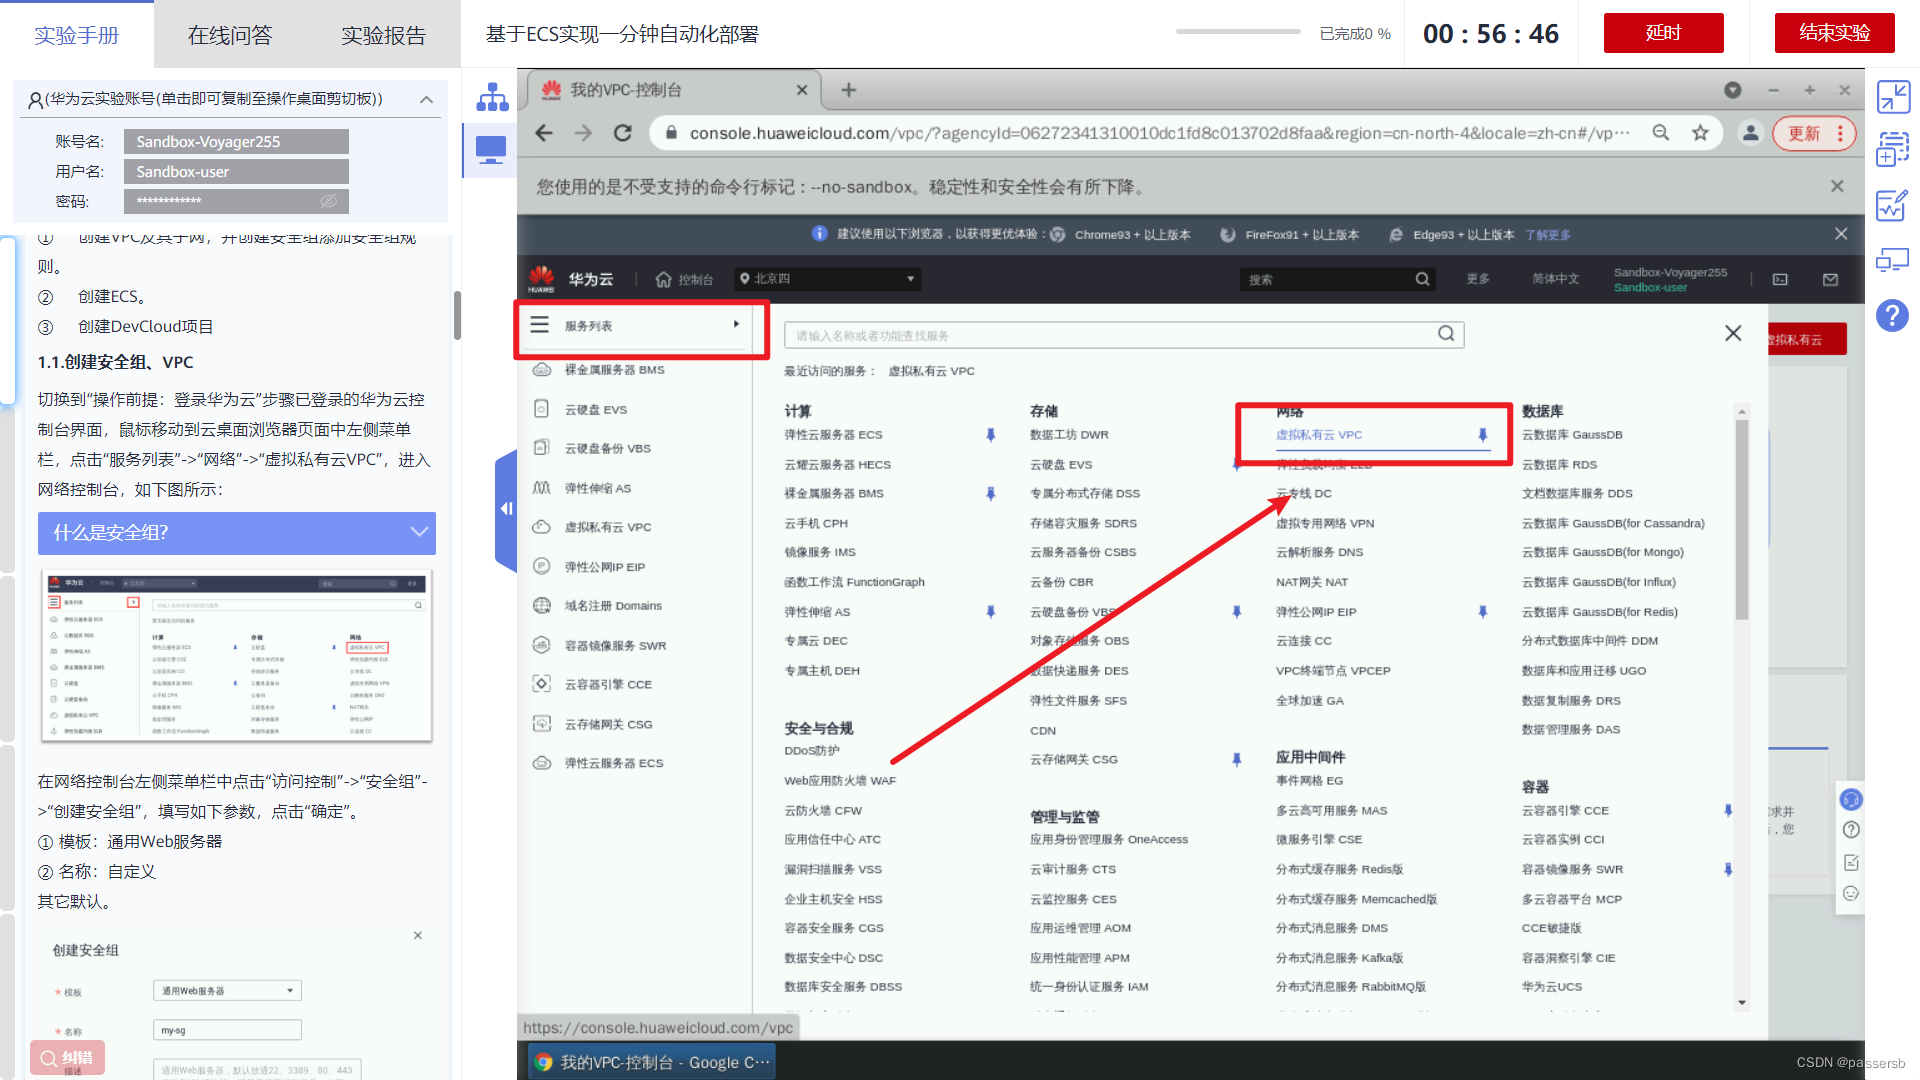Click the manual panel scrollbar
Screen dimensions: 1920x1080
(457, 316)
